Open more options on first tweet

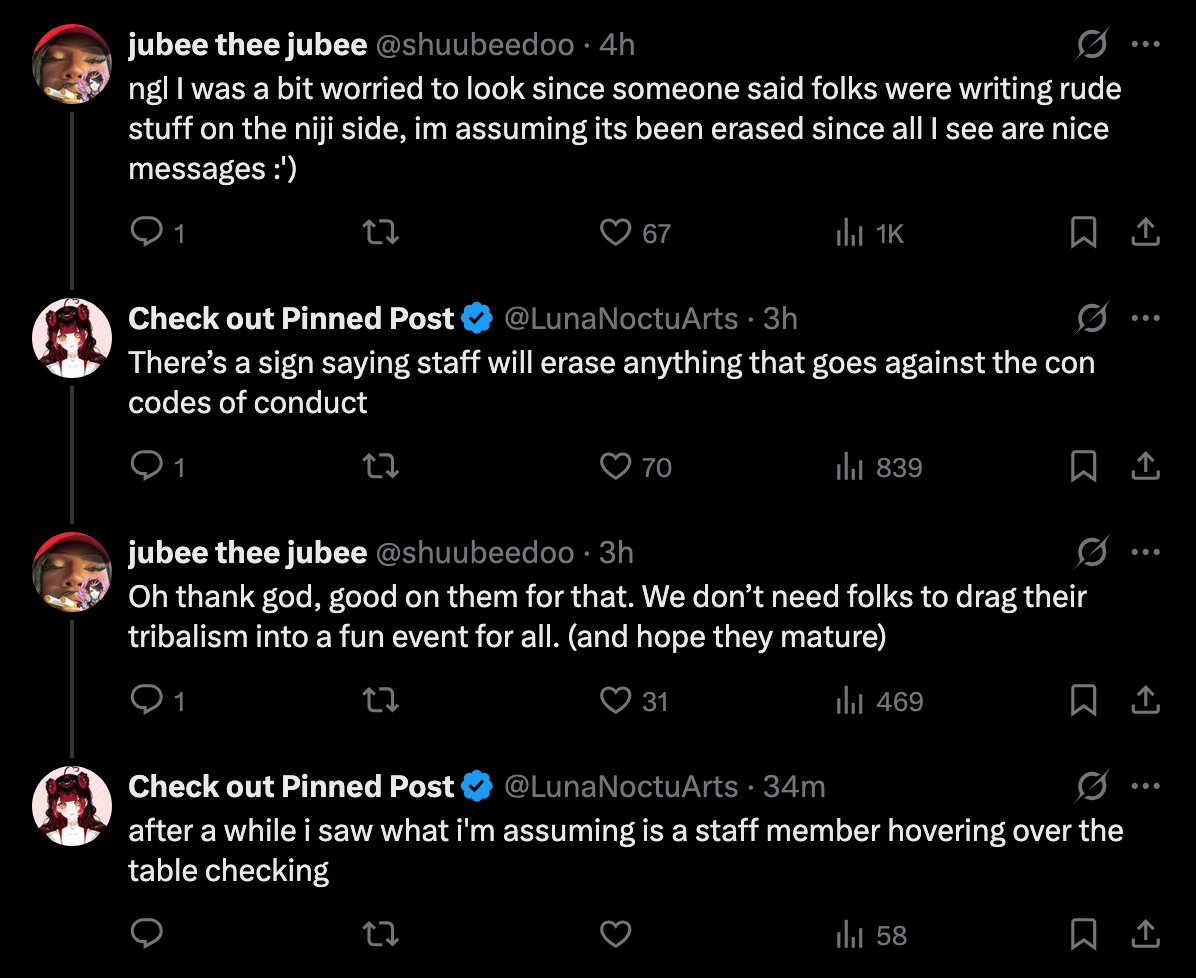(x=1145, y=44)
